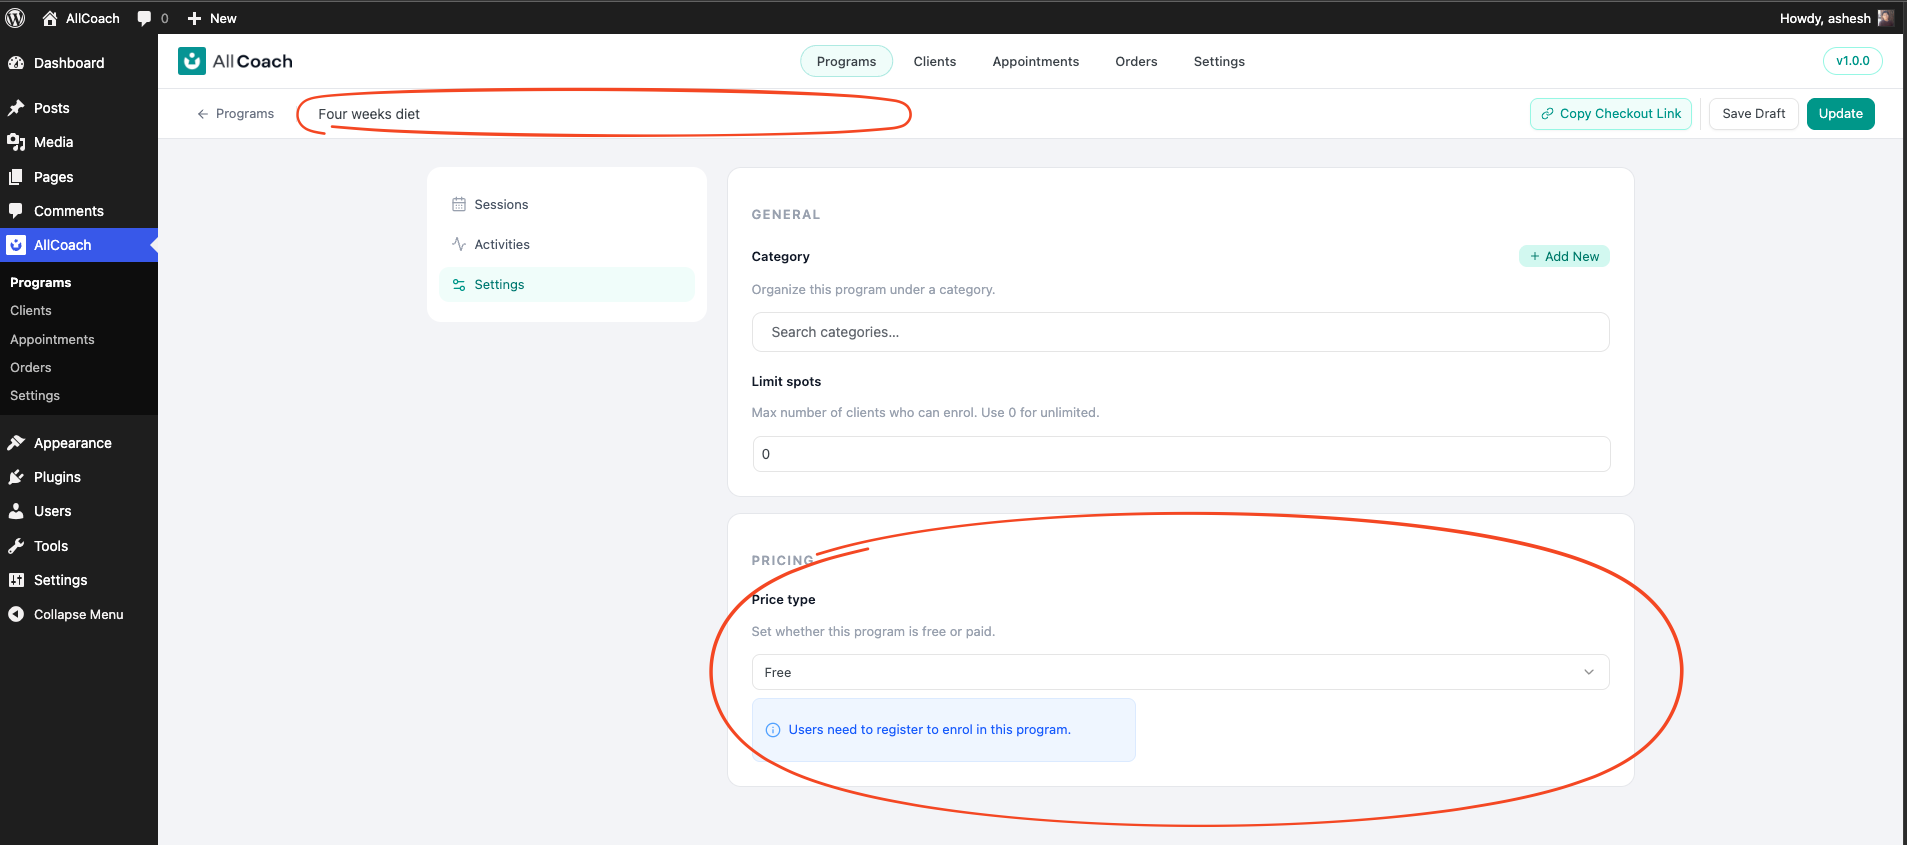This screenshot has width=1907, height=845.
Task: Open Appointments in the AllCoach submenu
Action: click(52, 340)
